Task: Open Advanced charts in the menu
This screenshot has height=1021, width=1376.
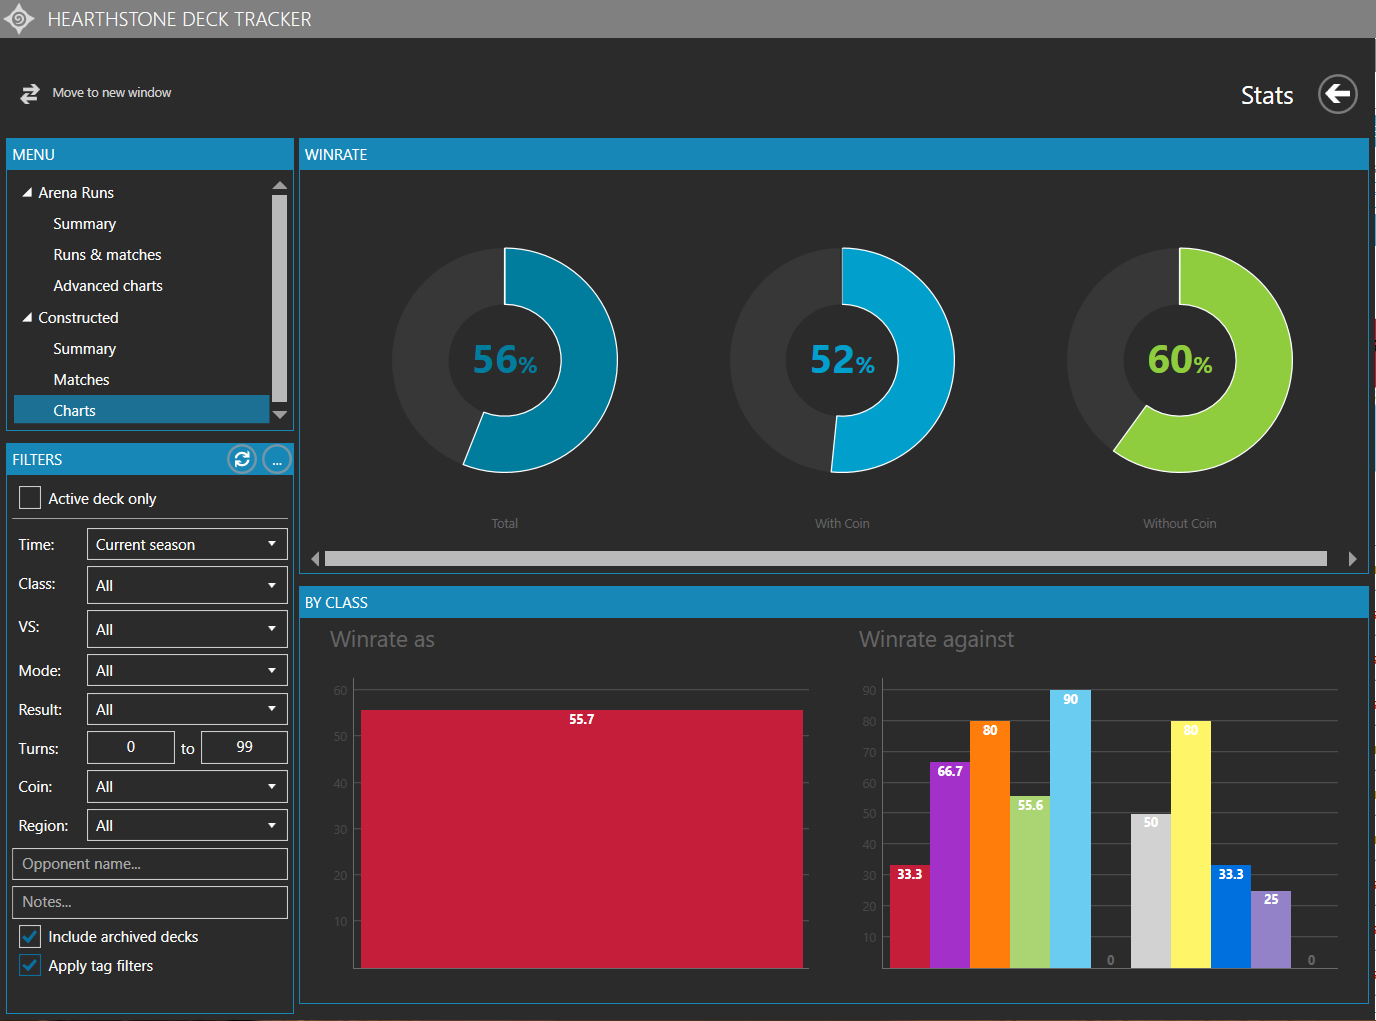Action: (x=108, y=286)
